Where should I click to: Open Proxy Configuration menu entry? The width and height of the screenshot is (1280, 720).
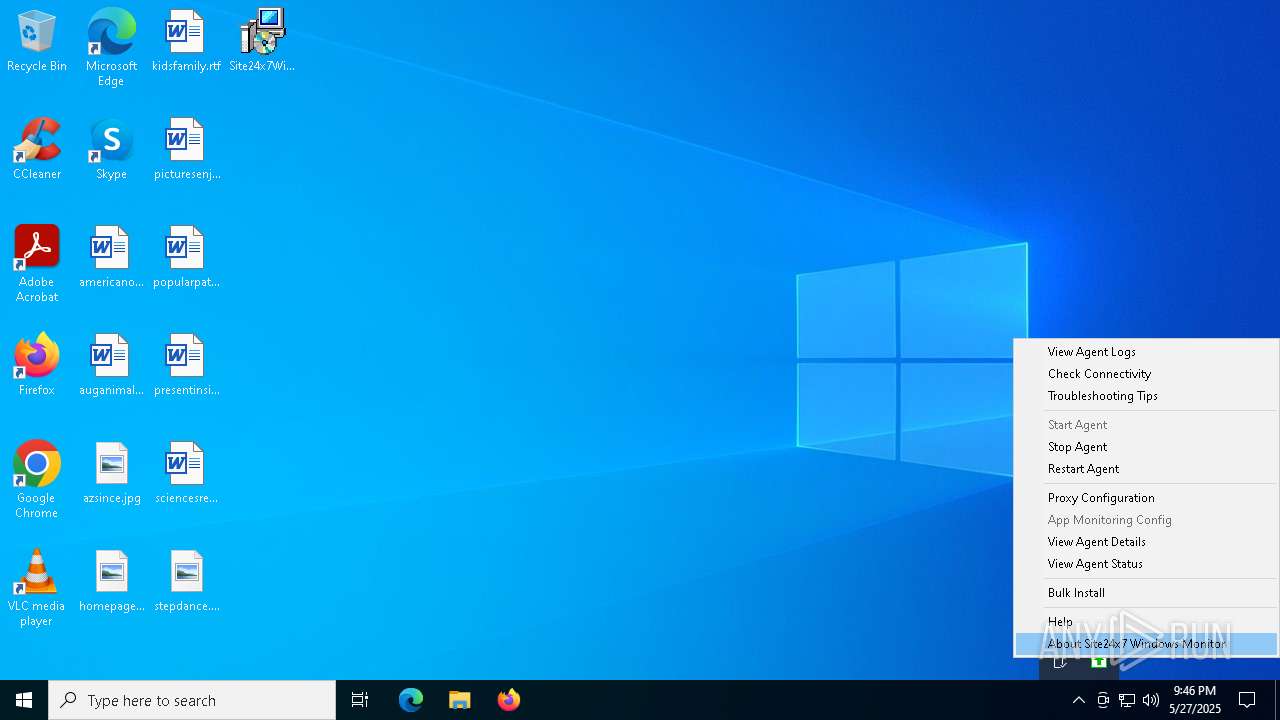pyautogui.click(x=1146, y=498)
